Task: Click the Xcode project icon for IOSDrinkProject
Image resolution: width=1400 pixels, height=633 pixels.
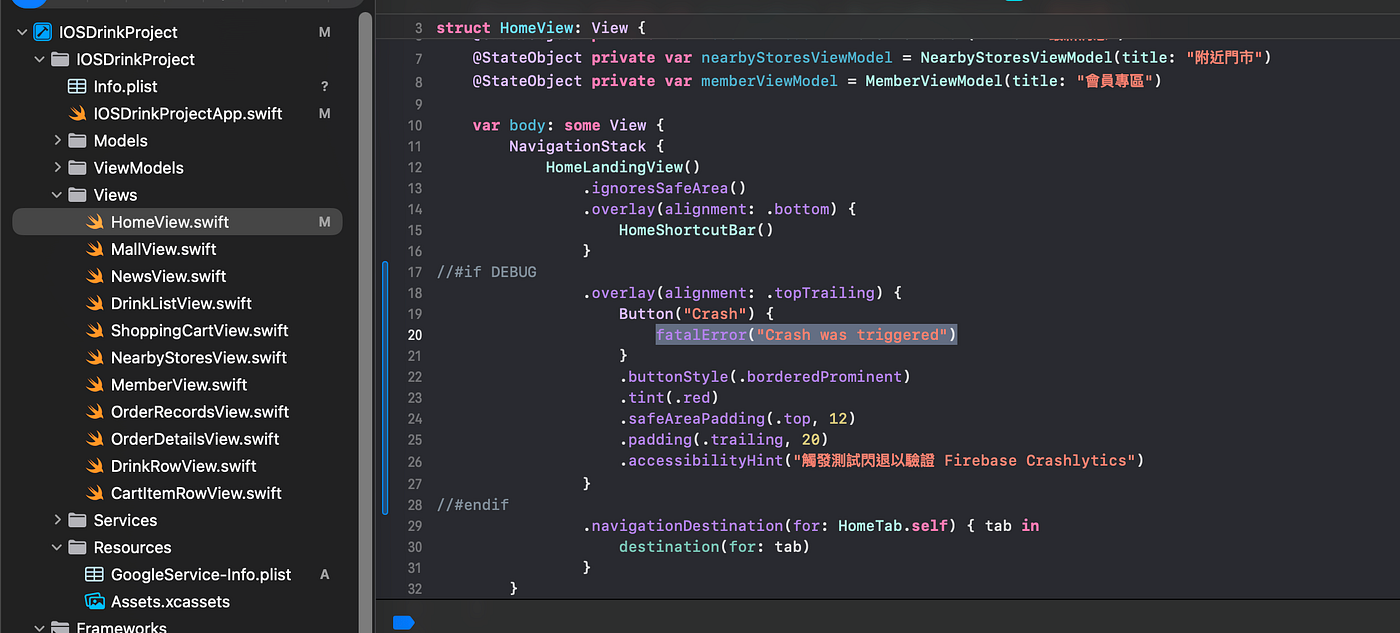Action: click(42, 33)
